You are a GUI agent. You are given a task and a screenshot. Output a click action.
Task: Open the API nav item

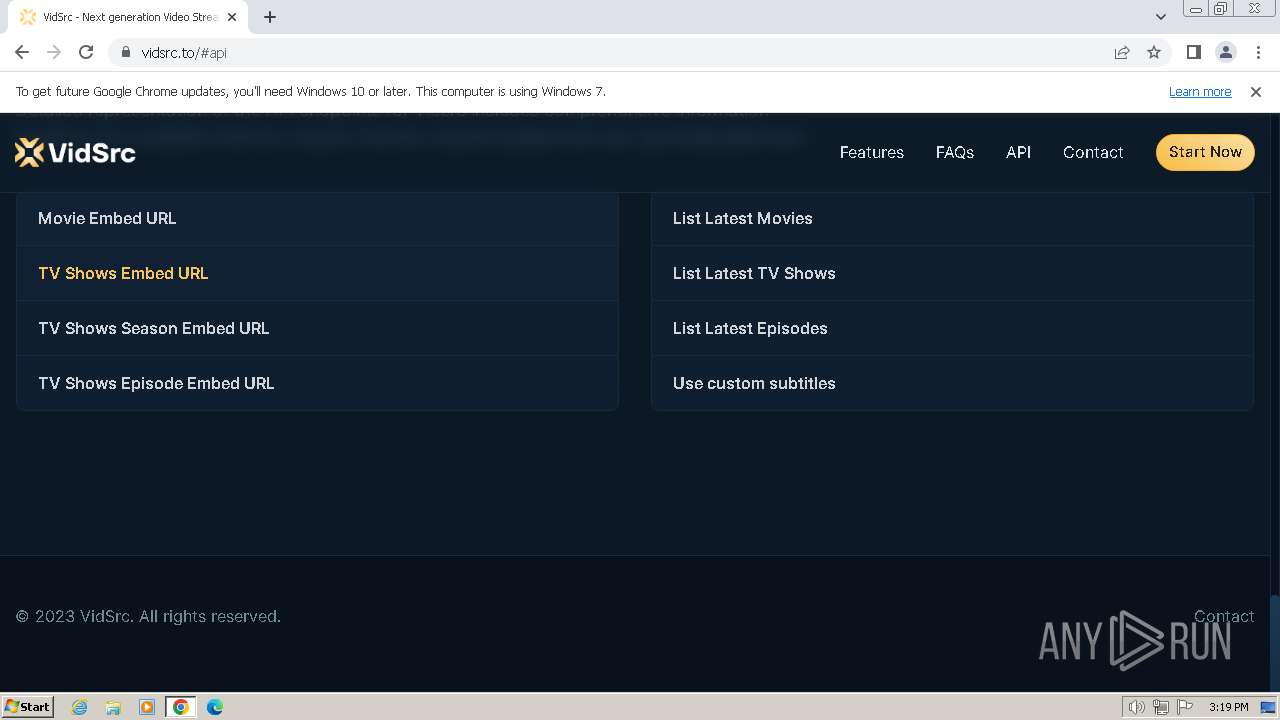[1018, 152]
